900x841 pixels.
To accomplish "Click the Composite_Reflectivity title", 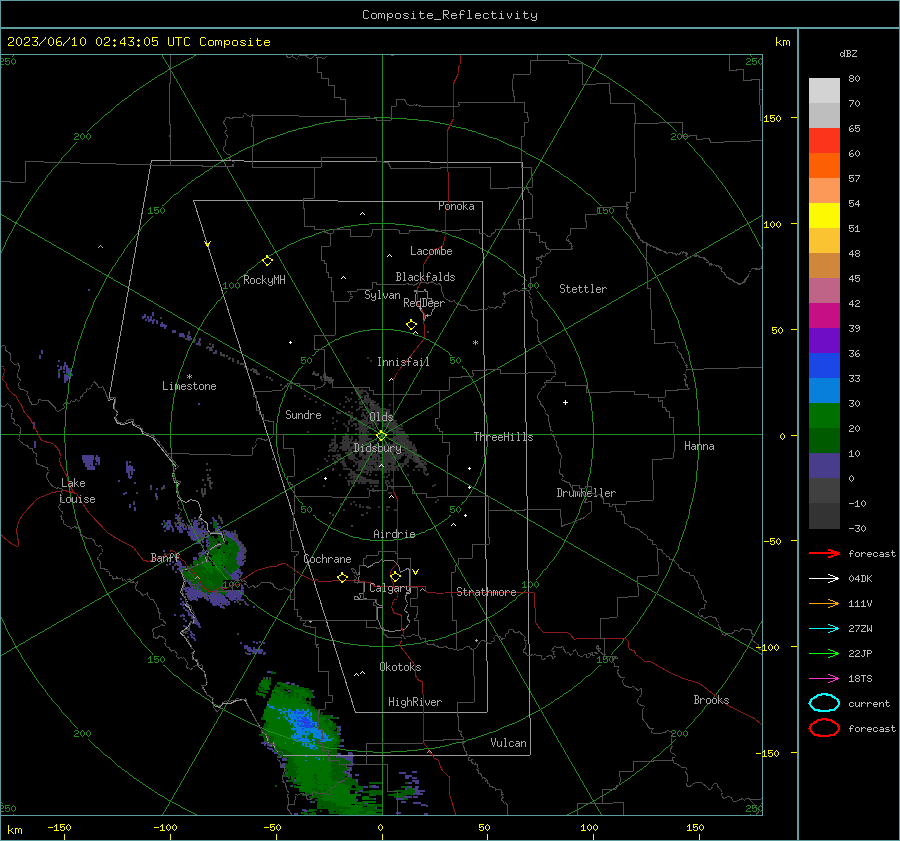I will (x=450, y=15).
